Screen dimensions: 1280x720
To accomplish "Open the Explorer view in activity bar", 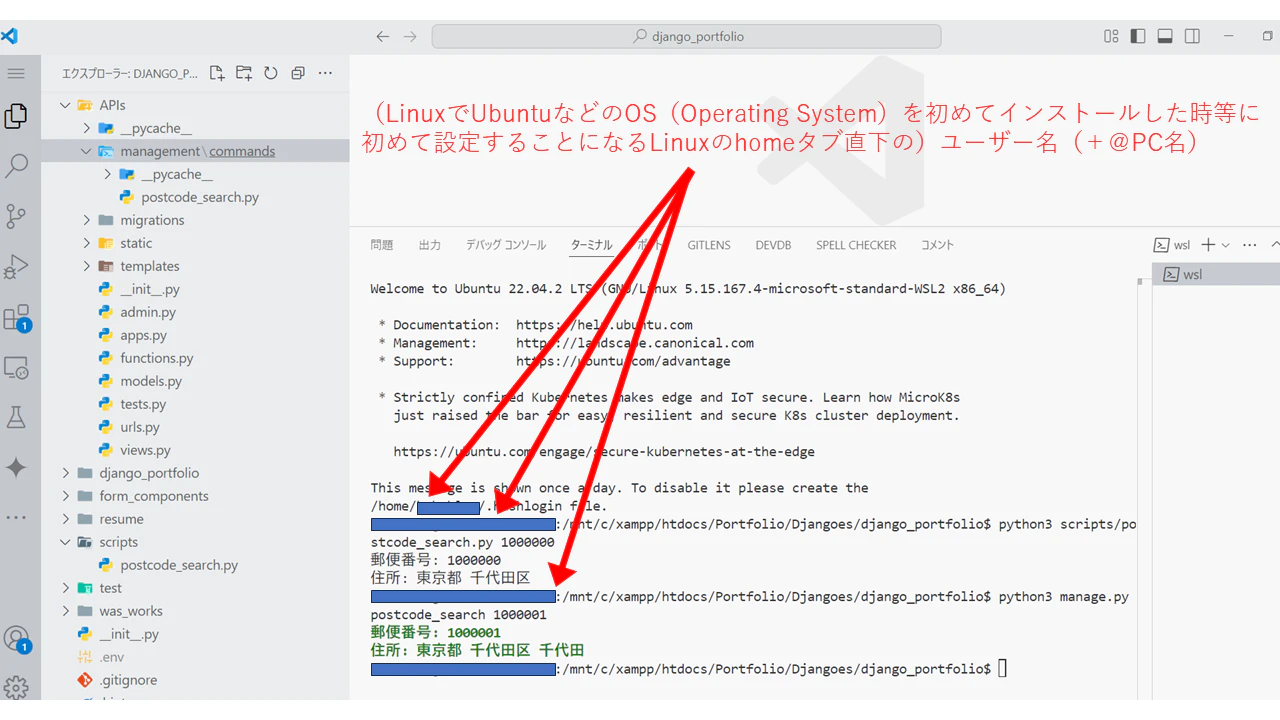I will click(16, 117).
